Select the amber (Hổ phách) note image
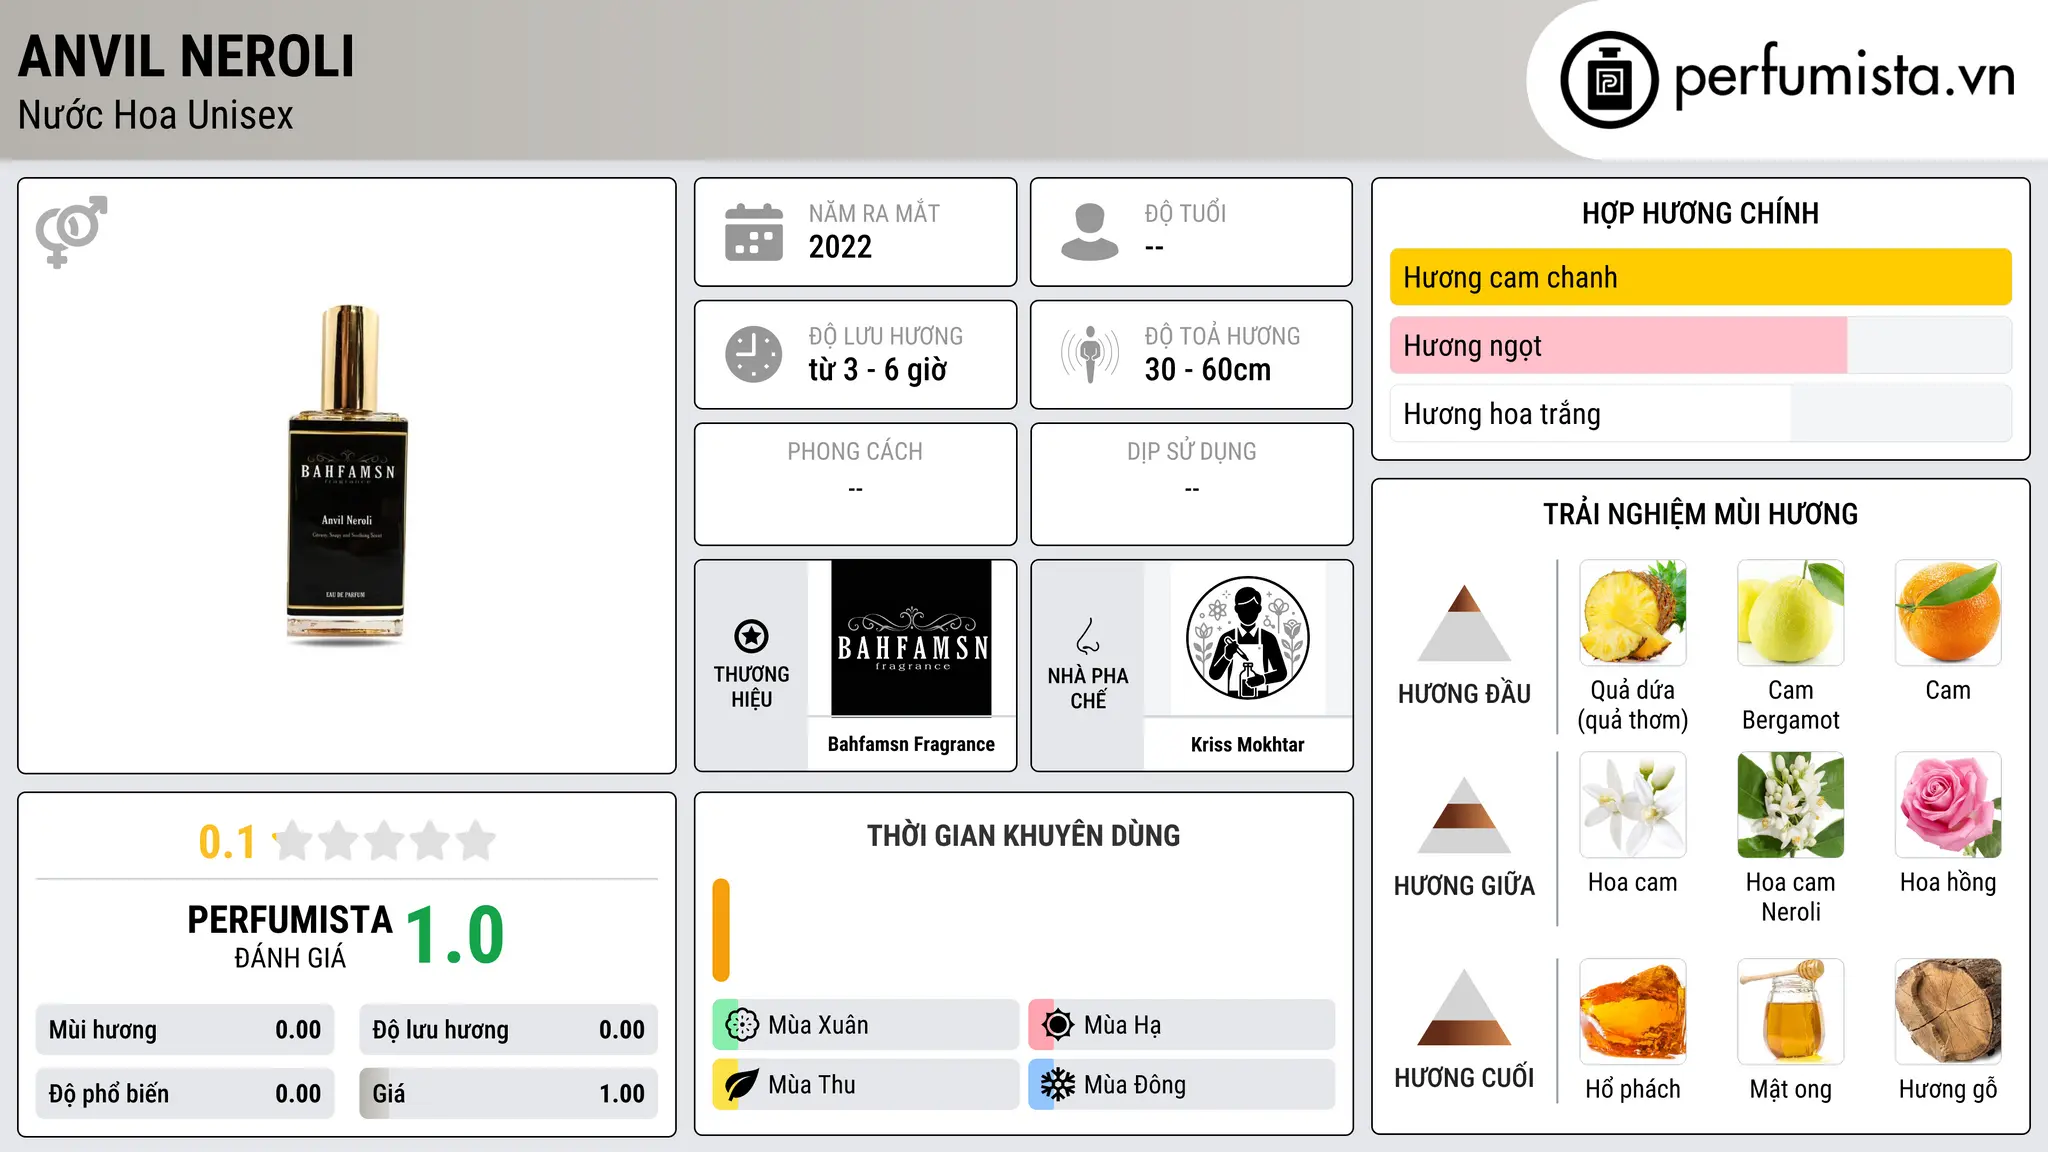 1633,1012
